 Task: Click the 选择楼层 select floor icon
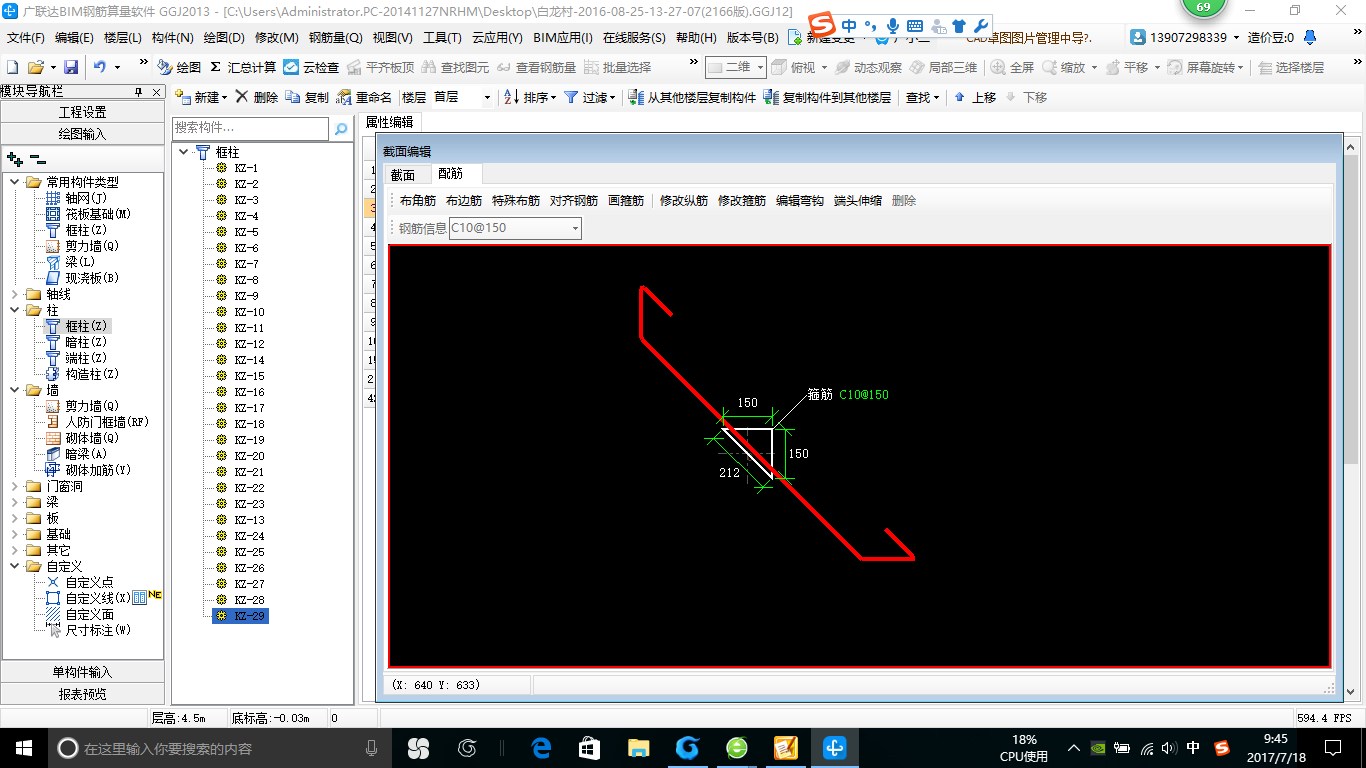[x=1265, y=67]
